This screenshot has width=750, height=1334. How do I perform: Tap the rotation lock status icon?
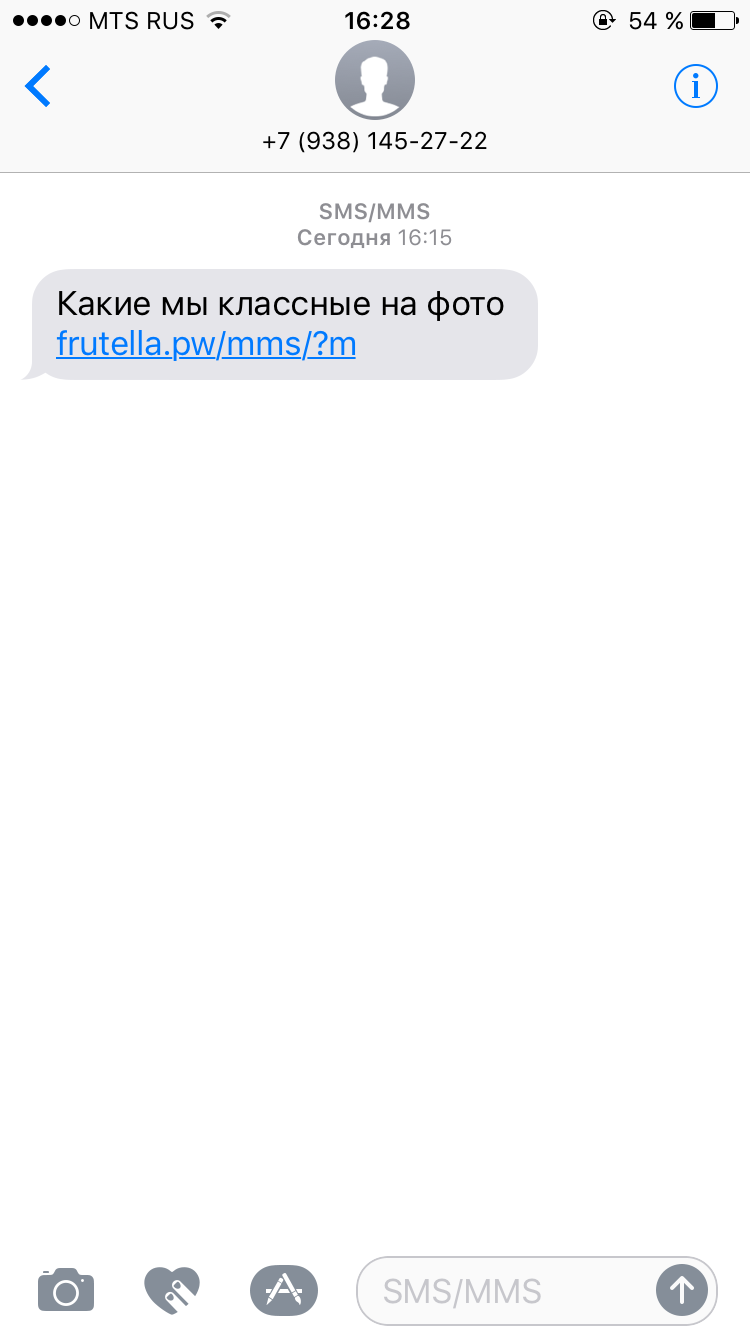click(x=603, y=20)
